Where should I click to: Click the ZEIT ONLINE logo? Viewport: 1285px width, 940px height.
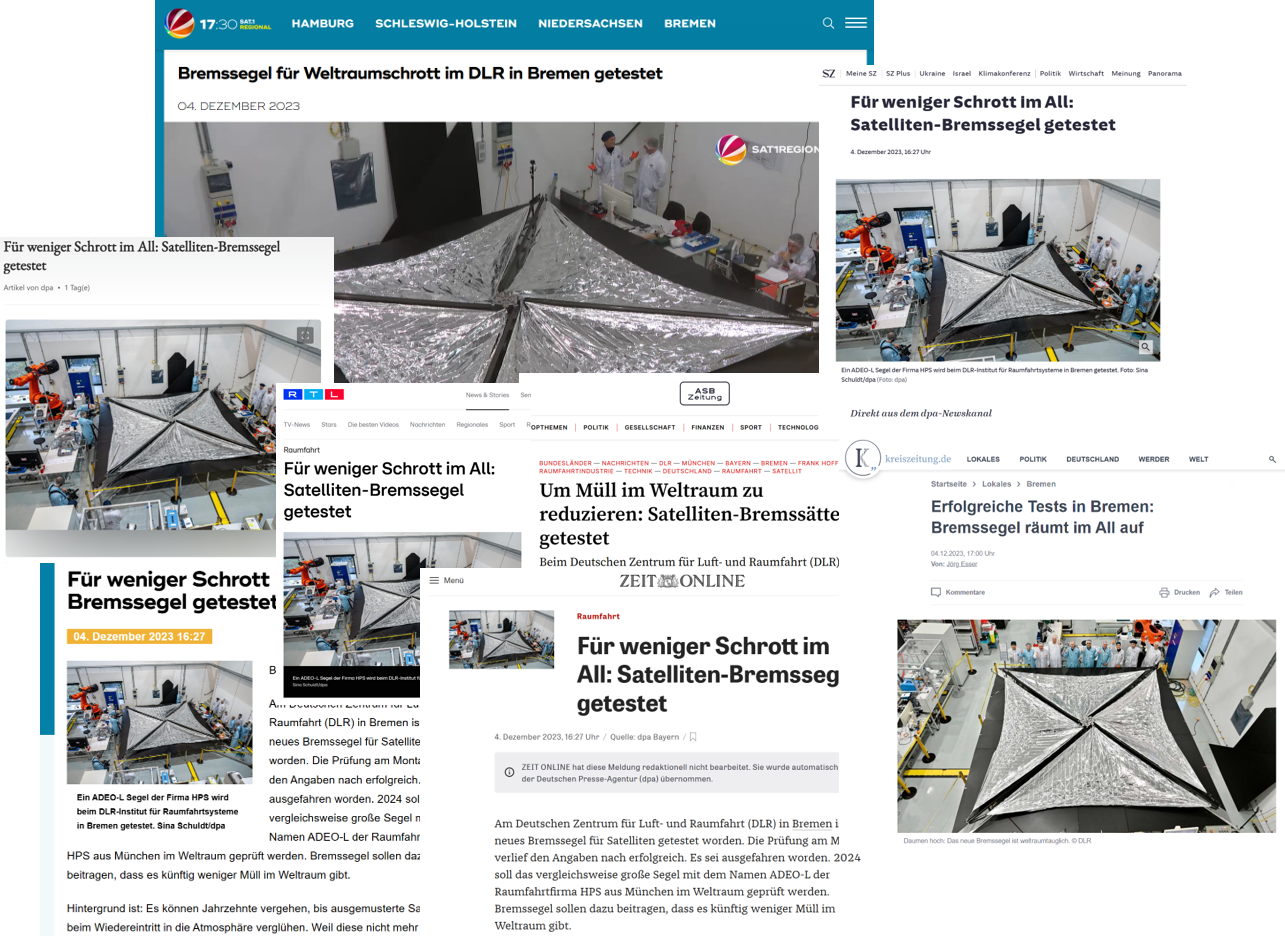coord(682,581)
